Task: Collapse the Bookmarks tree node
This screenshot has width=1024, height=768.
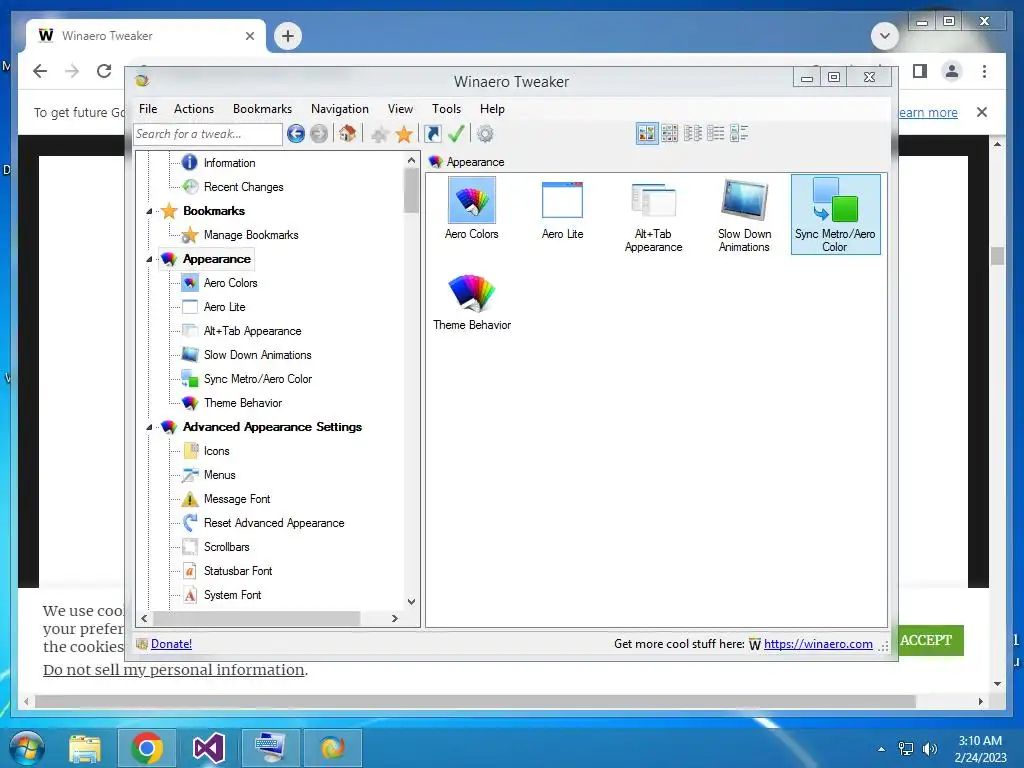Action: (149, 212)
